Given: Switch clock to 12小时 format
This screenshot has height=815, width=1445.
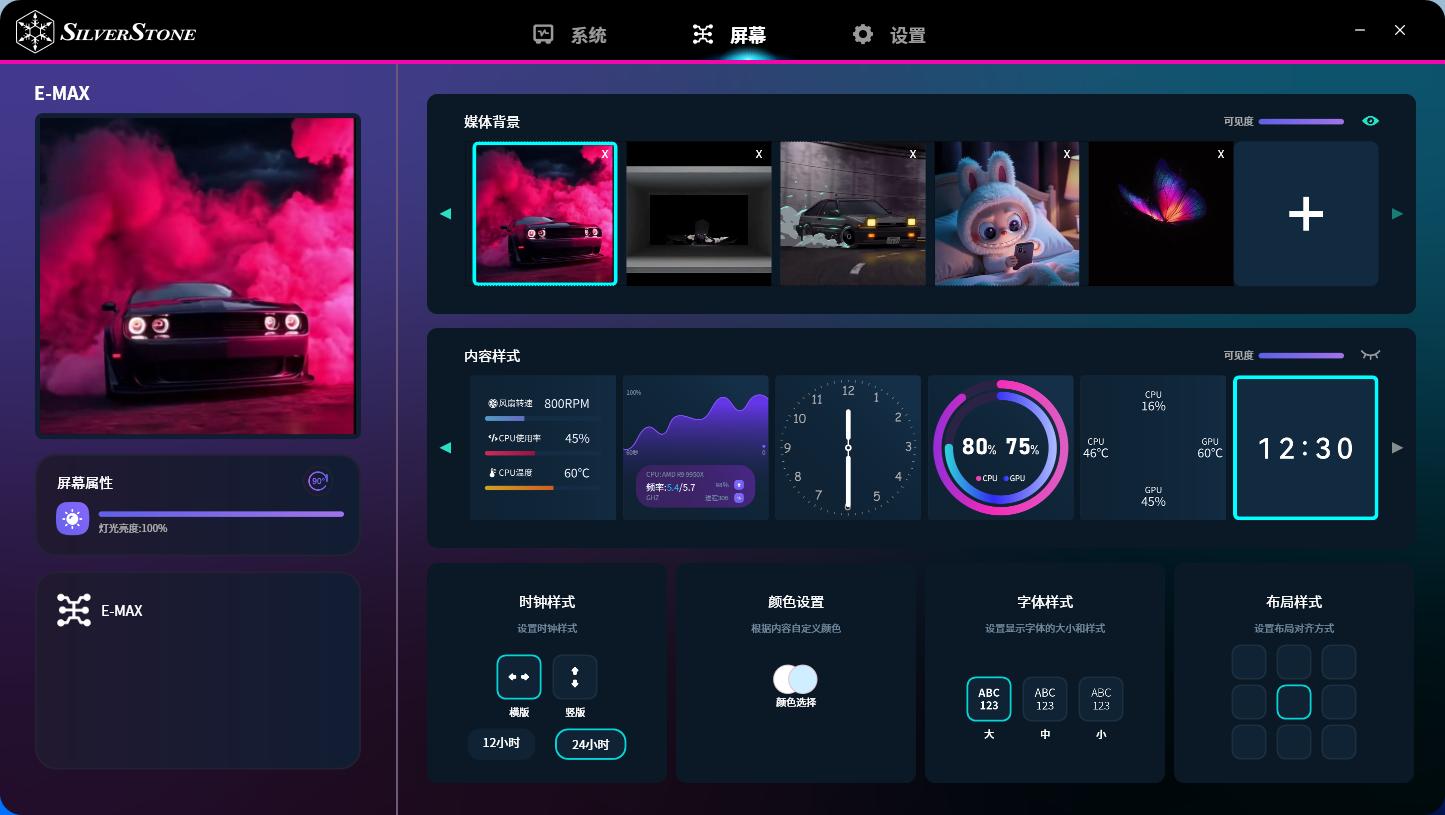Looking at the screenshot, I should pos(501,744).
